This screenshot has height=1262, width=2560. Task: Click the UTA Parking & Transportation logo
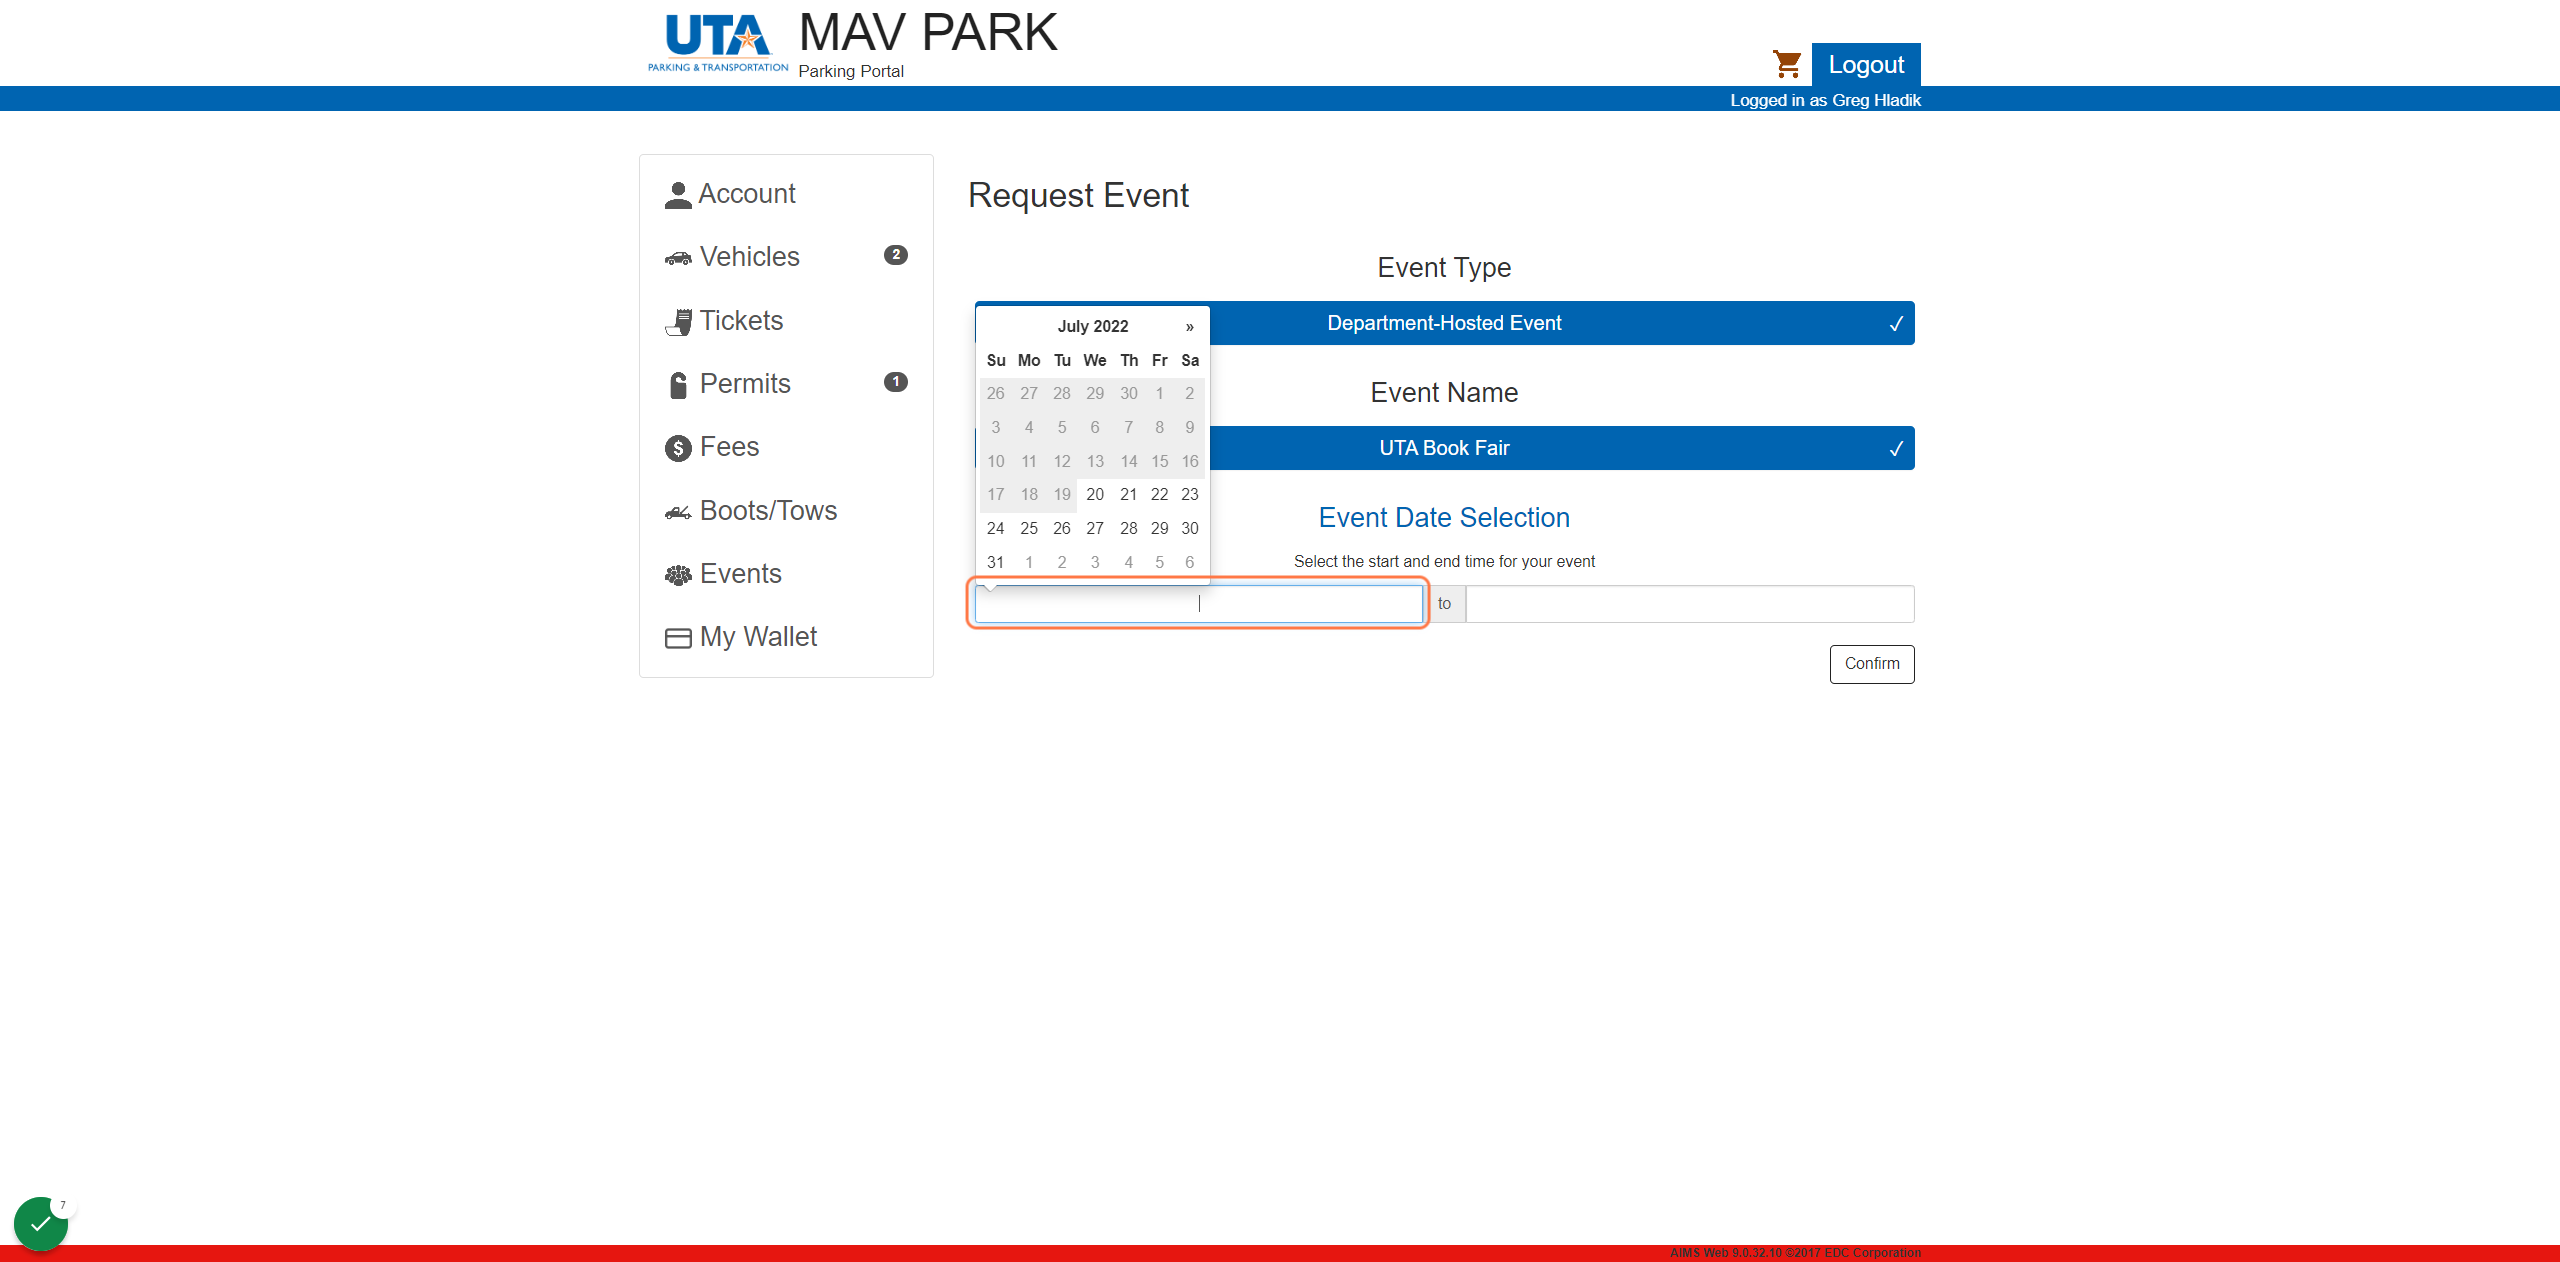click(718, 42)
